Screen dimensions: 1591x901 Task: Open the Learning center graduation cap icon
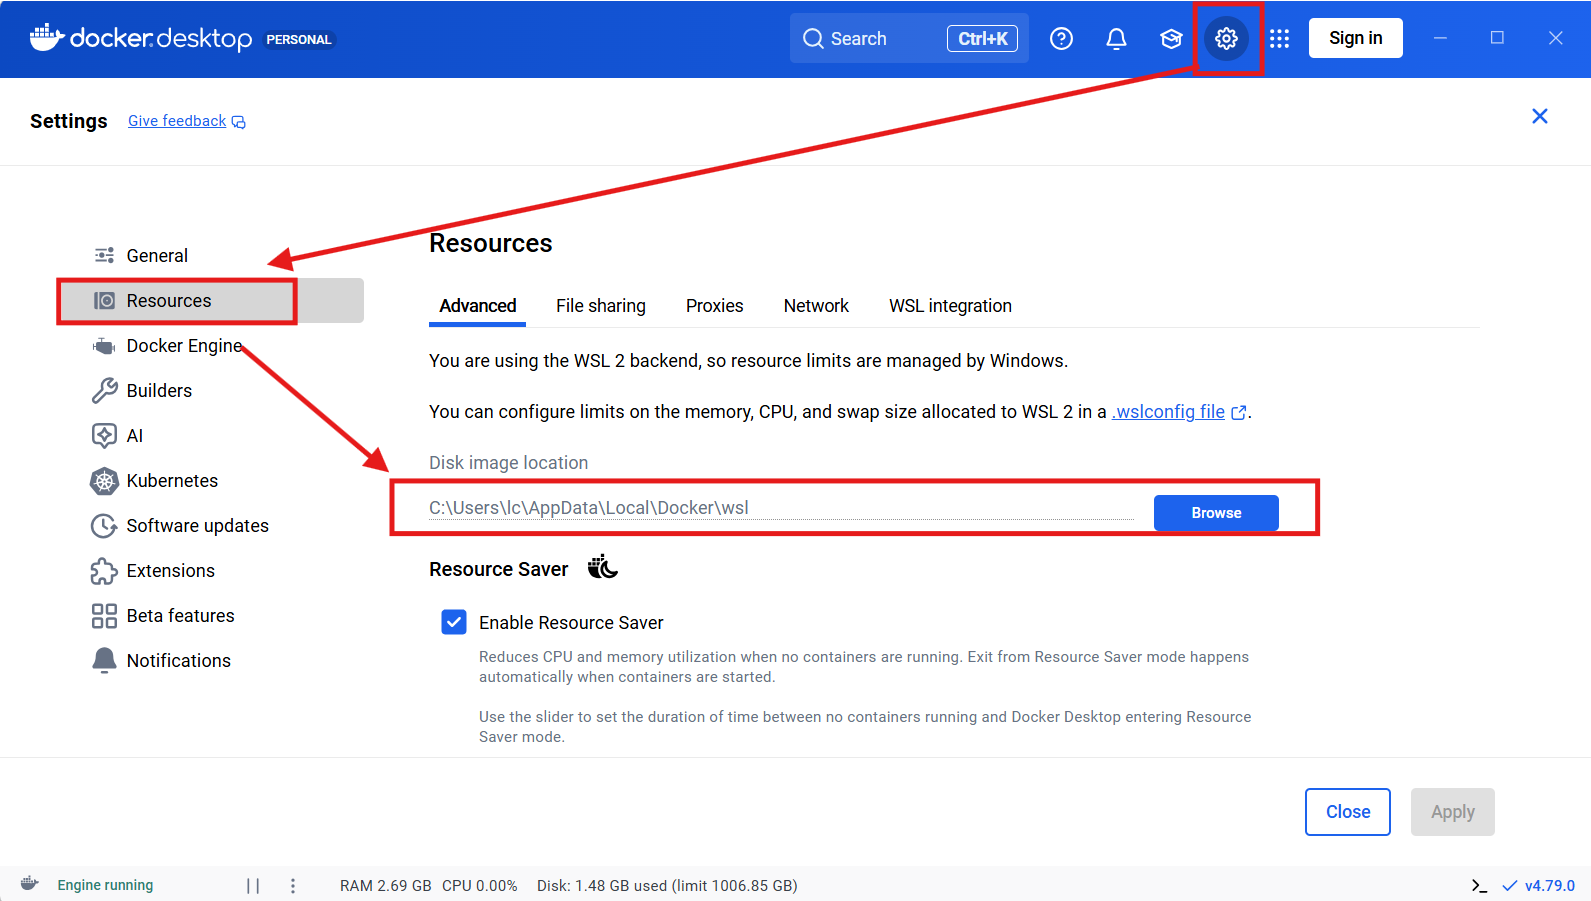coord(1171,39)
